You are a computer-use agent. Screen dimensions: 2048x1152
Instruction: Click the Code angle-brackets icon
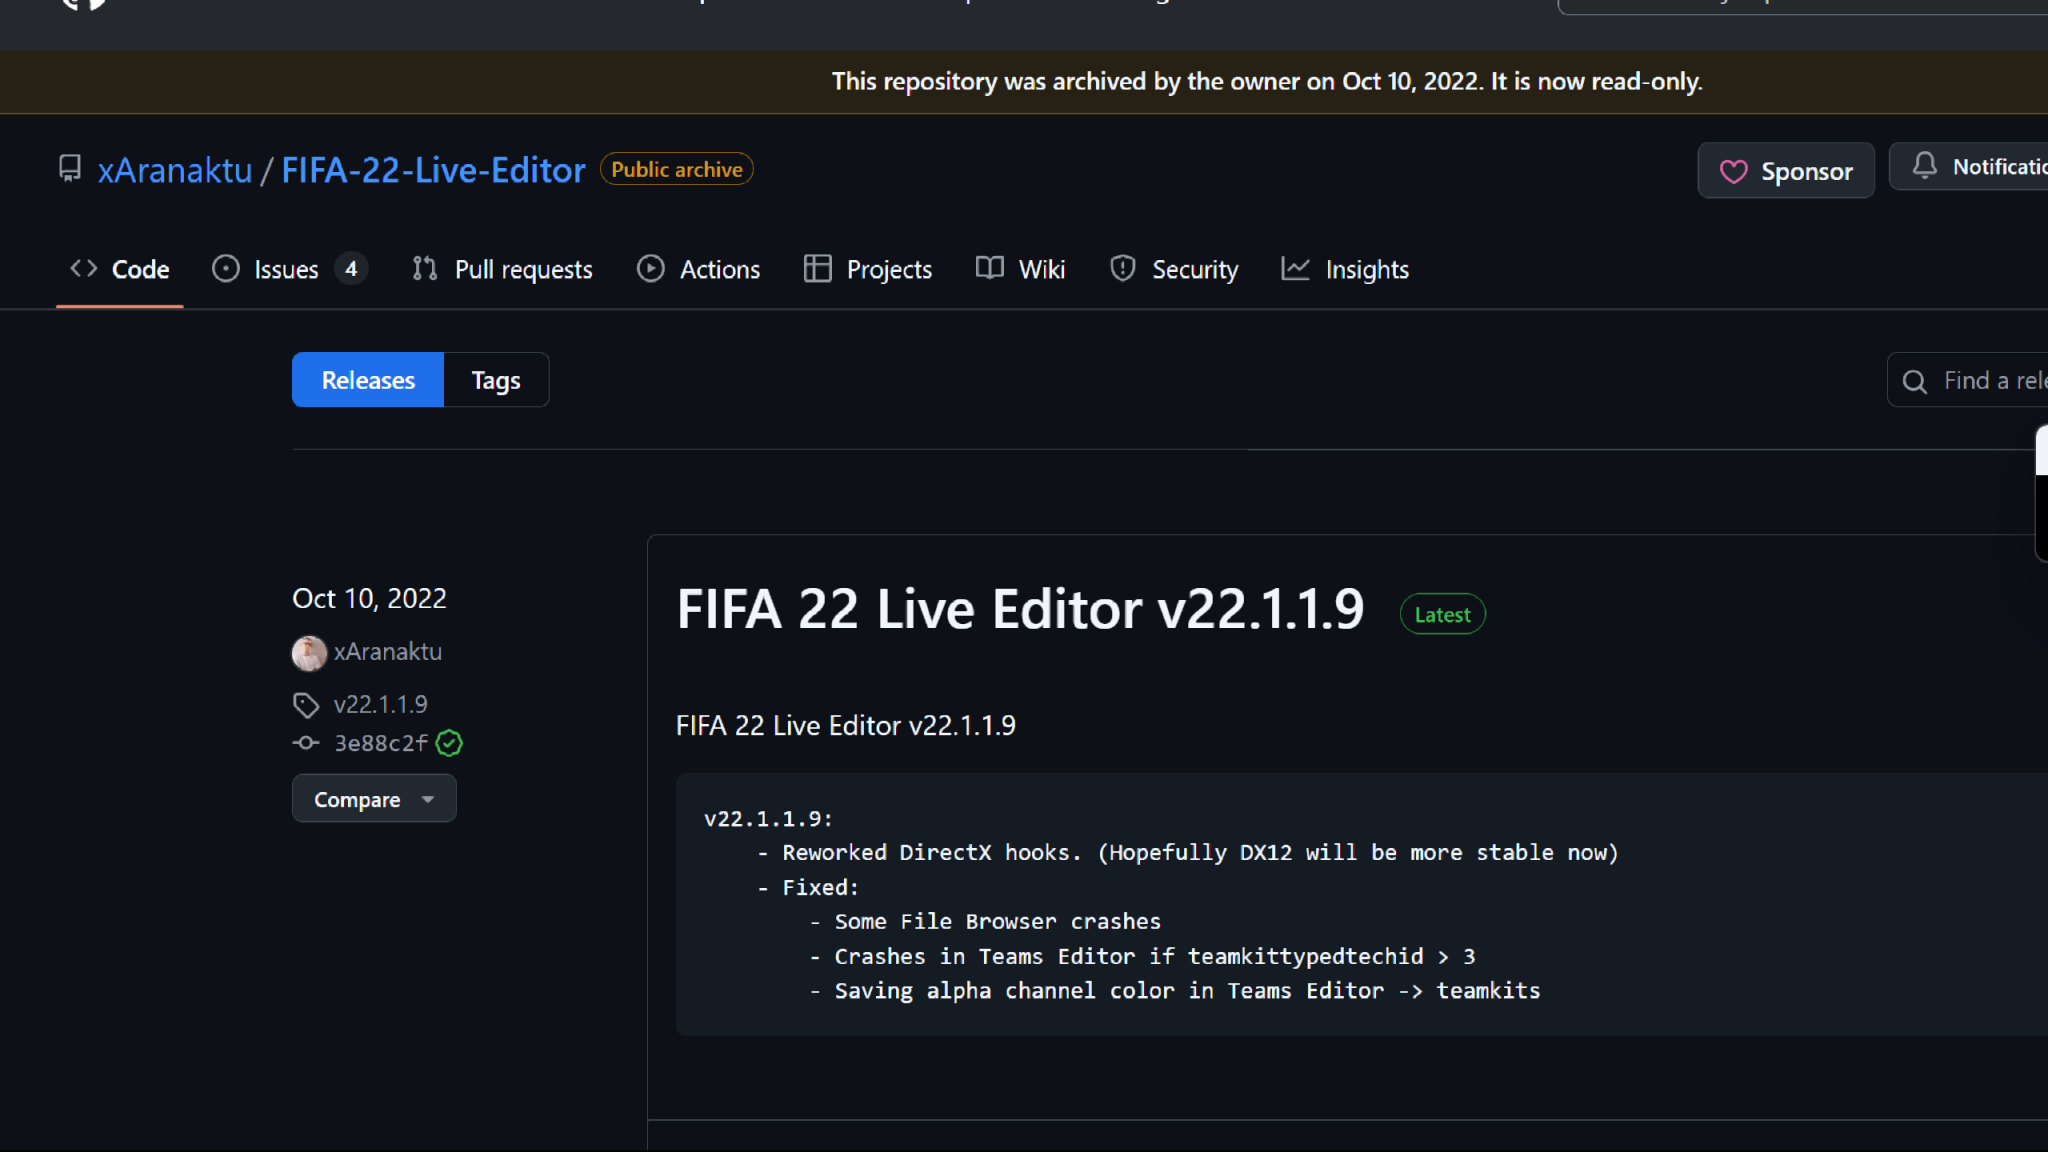[x=84, y=269]
